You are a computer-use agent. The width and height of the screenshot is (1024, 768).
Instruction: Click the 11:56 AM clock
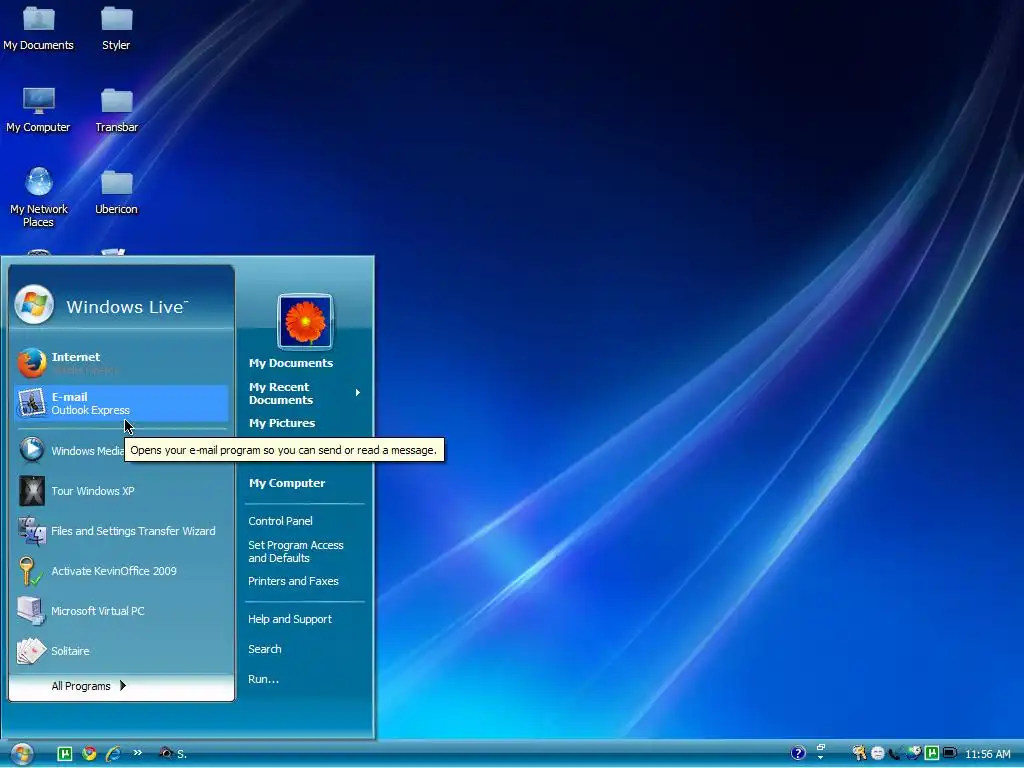tap(988, 754)
